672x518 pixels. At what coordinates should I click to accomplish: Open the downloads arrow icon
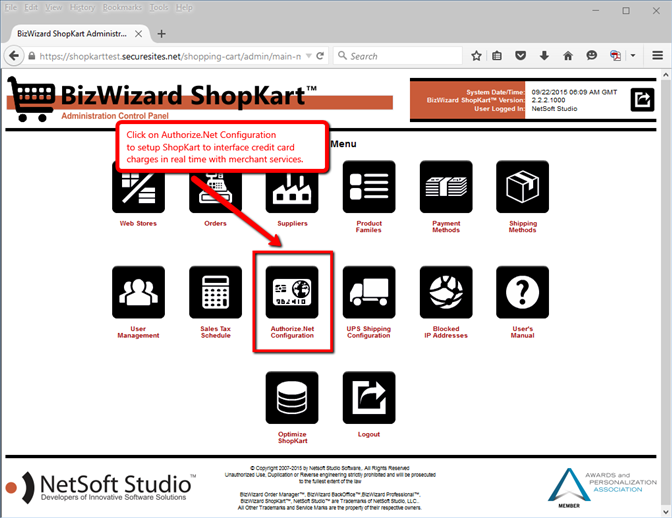pyautogui.click(x=544, y=56)
